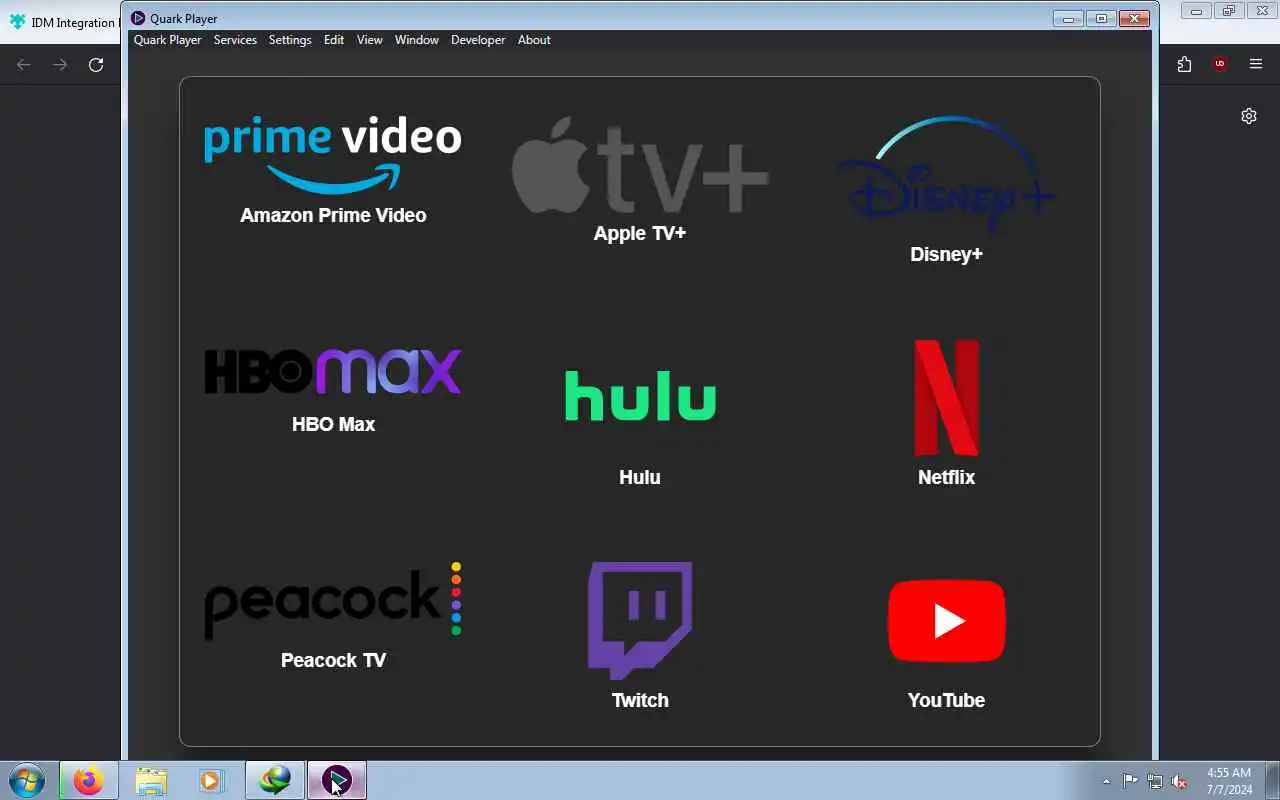Open Firefox from the taskbar
This screenshot has width=1280, height=800.
point(88,780)
